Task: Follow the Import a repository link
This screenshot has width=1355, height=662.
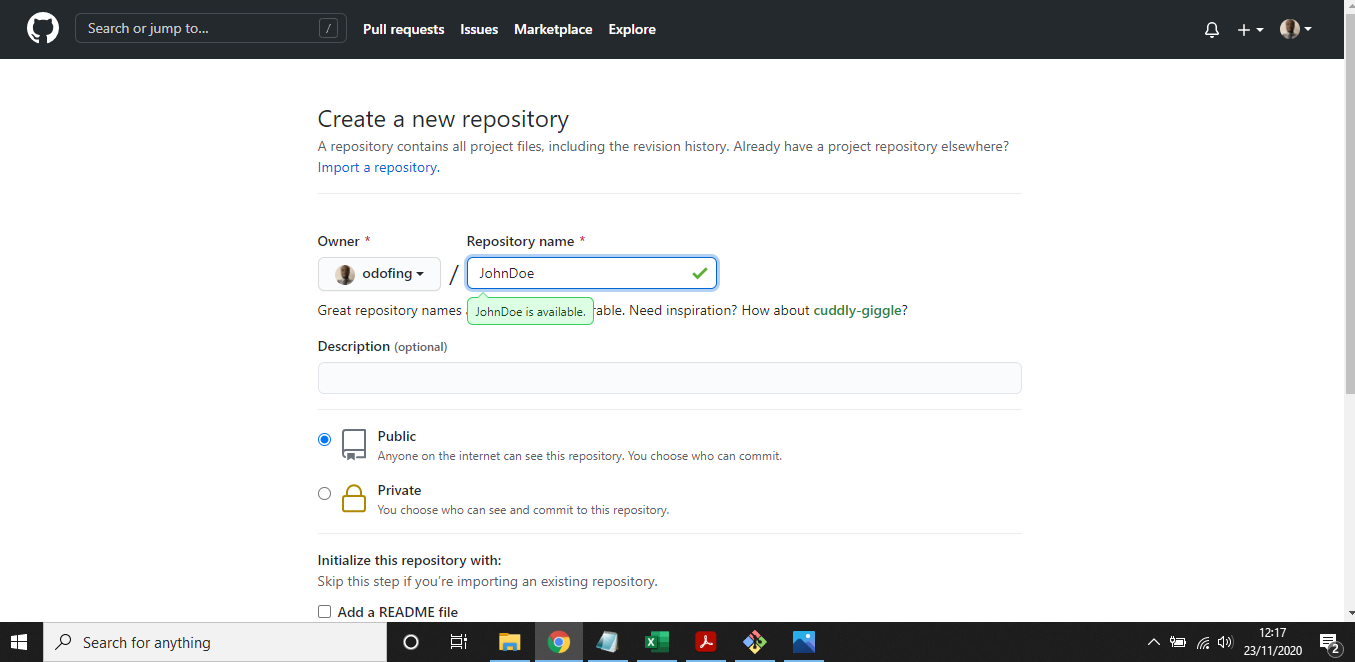Action: [377, 167]
